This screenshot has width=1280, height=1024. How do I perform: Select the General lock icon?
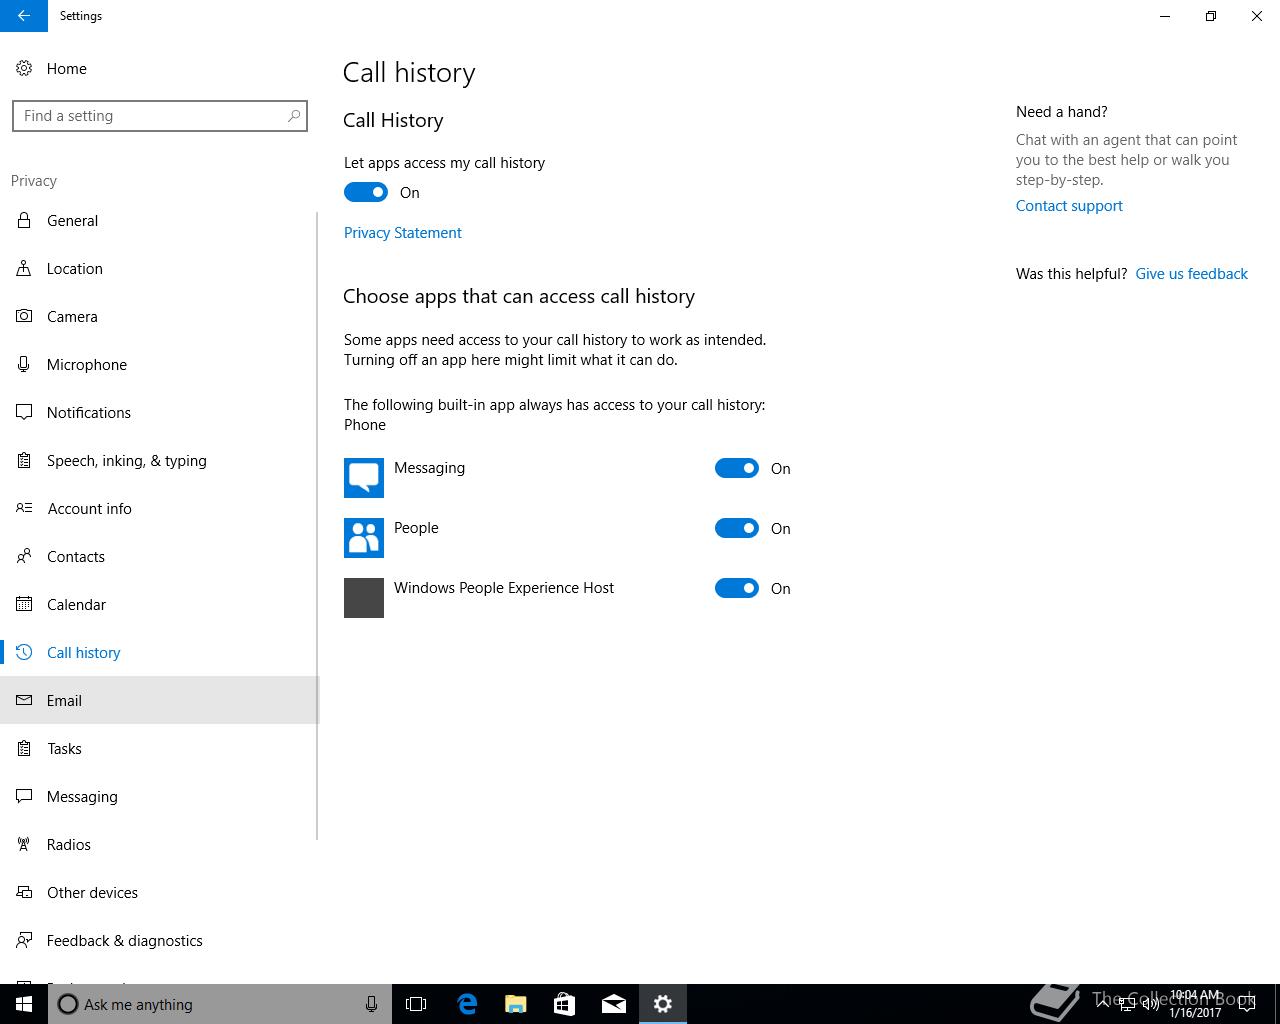pyautogui.click(x=24, y=220)
